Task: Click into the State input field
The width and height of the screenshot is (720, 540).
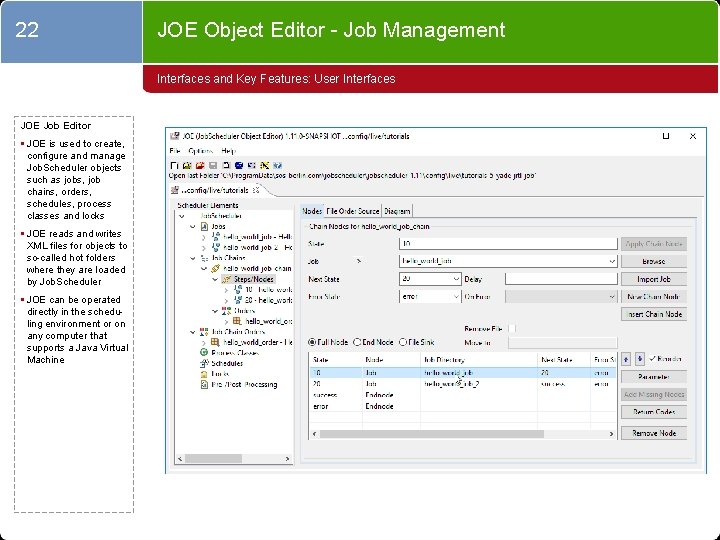Action: click(508, 244)
